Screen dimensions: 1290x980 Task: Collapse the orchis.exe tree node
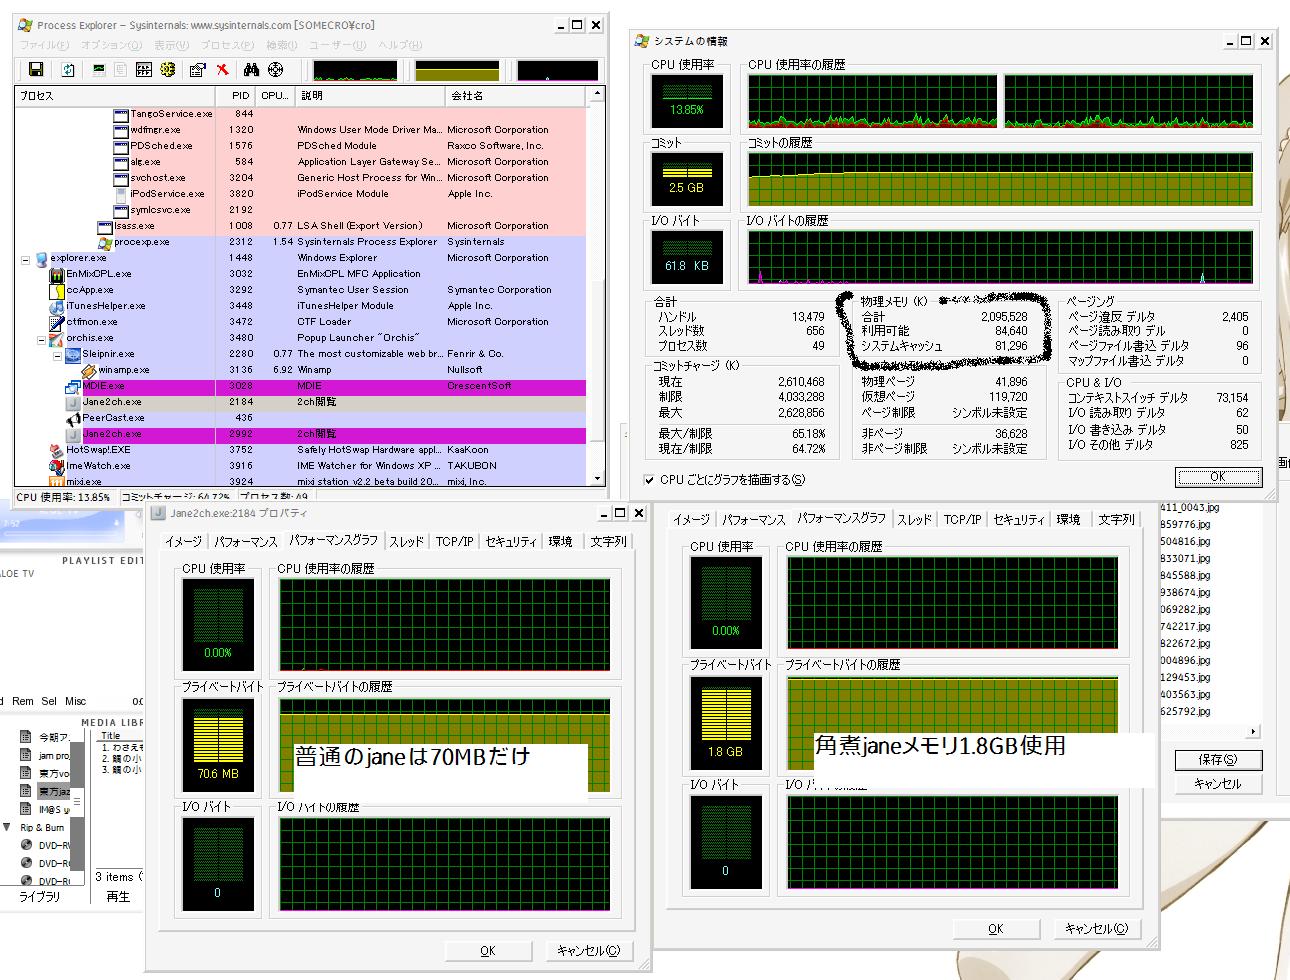coord(42,338)
